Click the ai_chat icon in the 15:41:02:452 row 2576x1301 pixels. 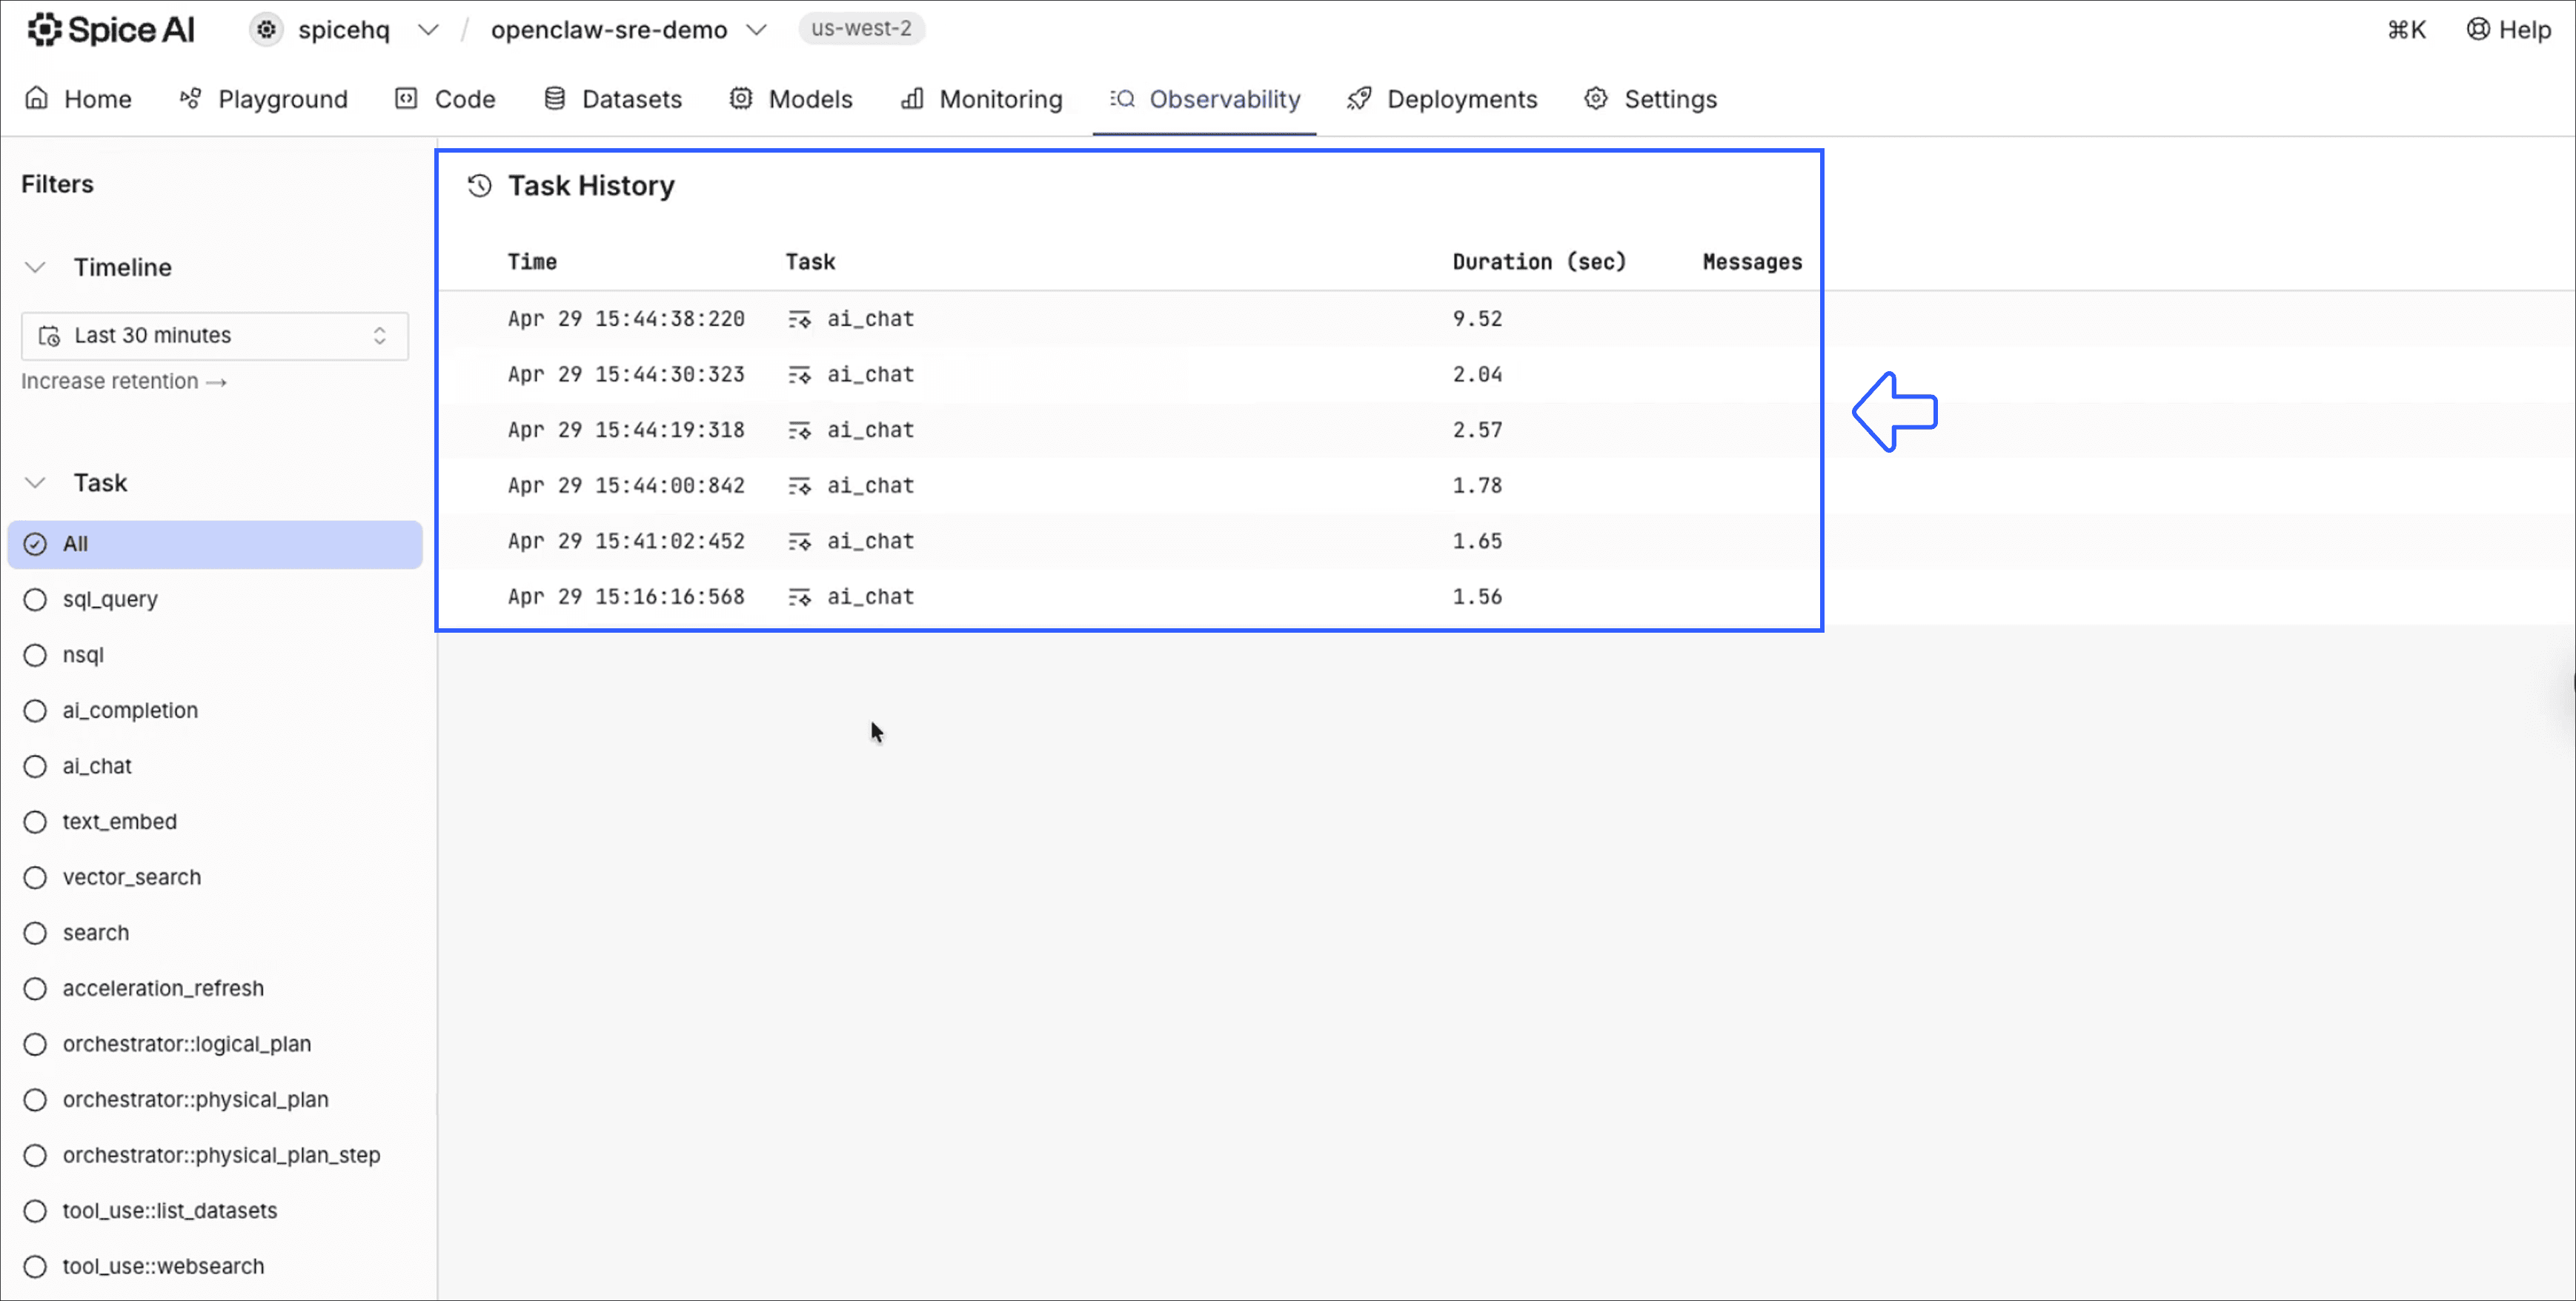[799, 541]
